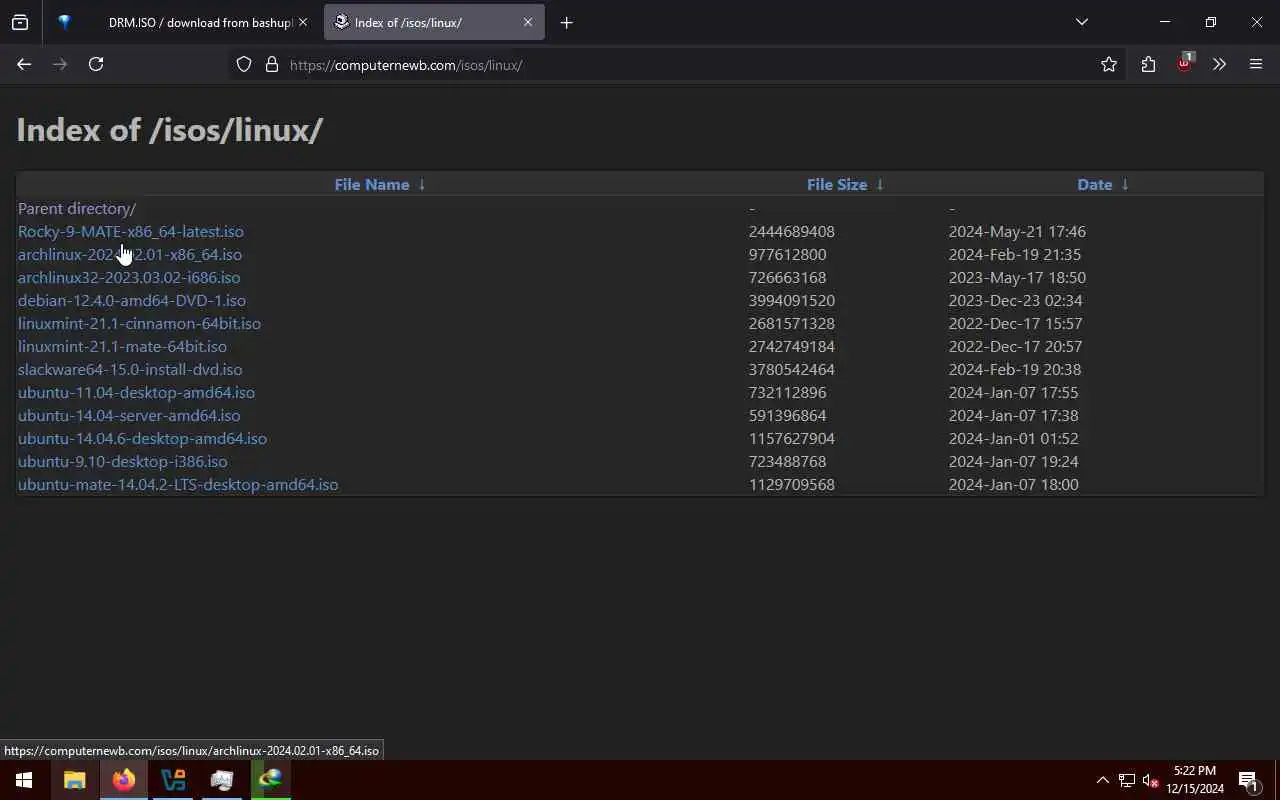
Task: Show hidden system tray icons
Action: click(1103, 780)
